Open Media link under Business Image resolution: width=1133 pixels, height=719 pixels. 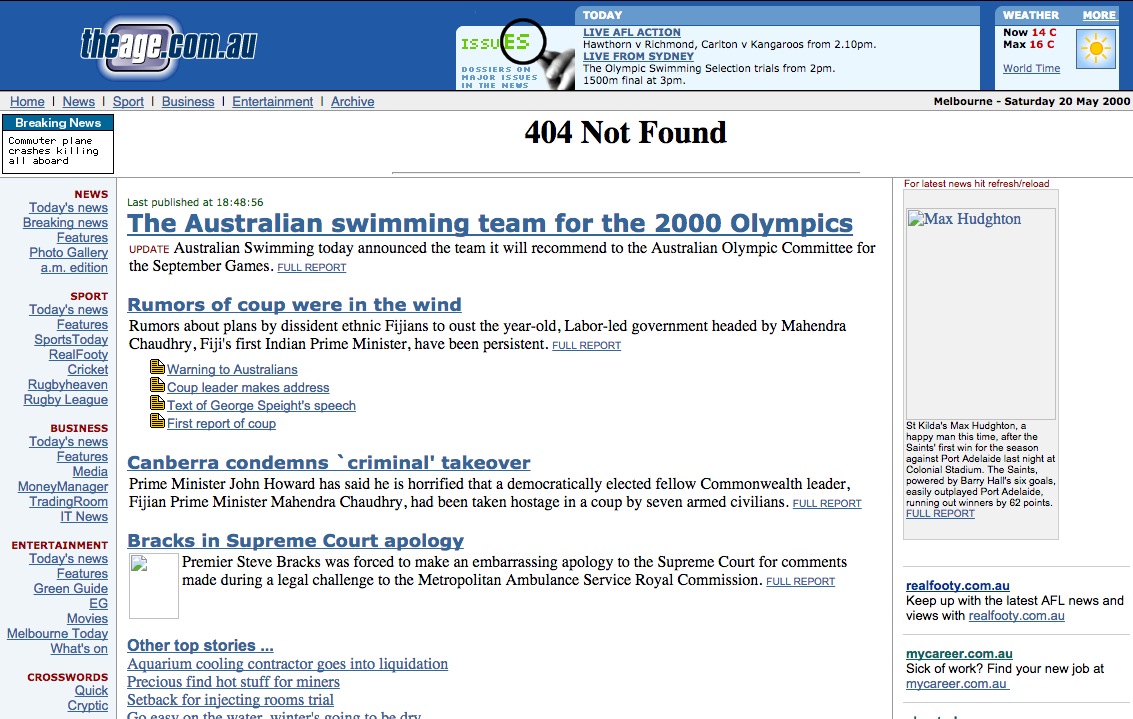point(90,471)
